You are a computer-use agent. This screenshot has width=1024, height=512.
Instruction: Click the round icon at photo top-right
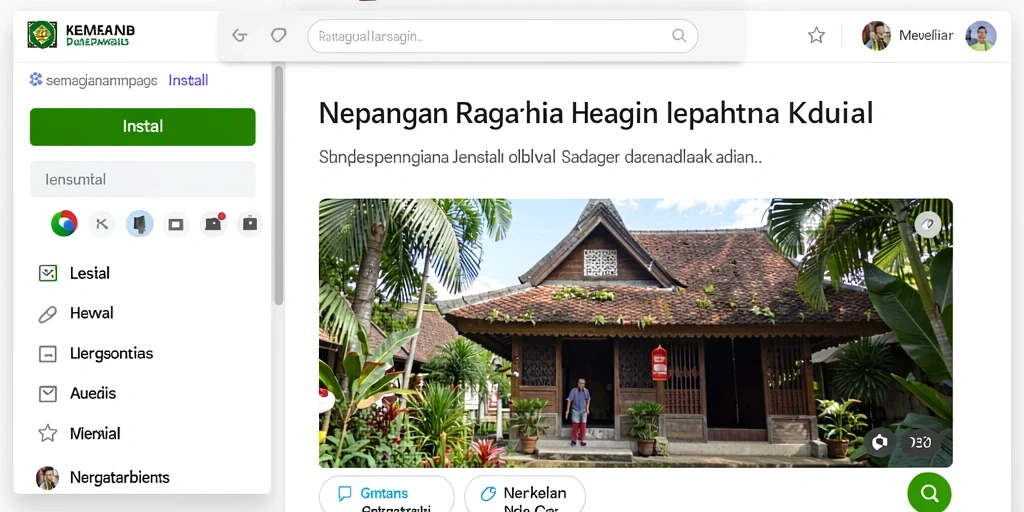click(x=927, y=225)
